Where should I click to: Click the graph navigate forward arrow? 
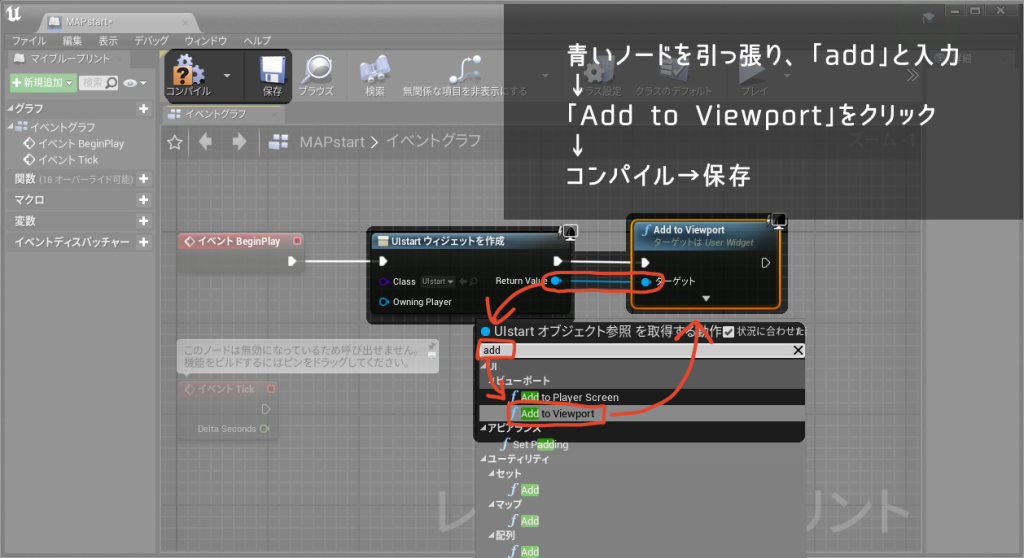(x=239, y=142)
